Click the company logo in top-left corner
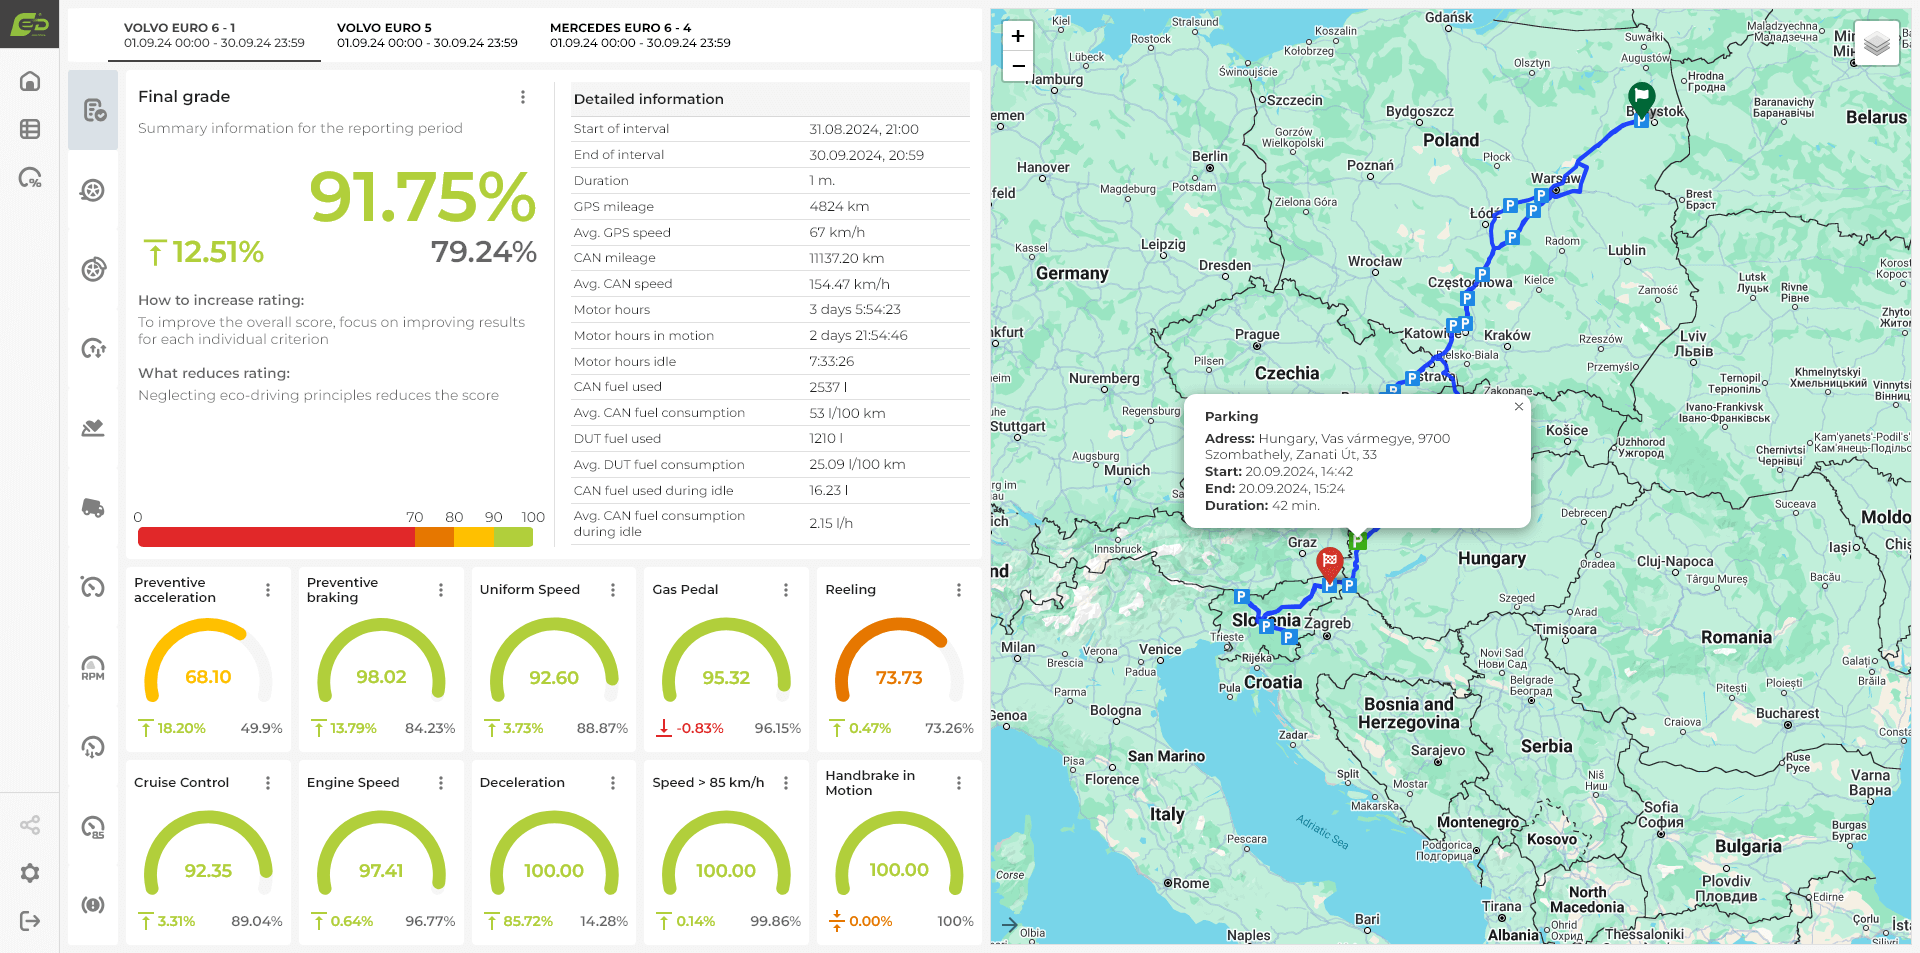Image resolution: width=1920 pixels, height=953 pixels. (30, 25)
